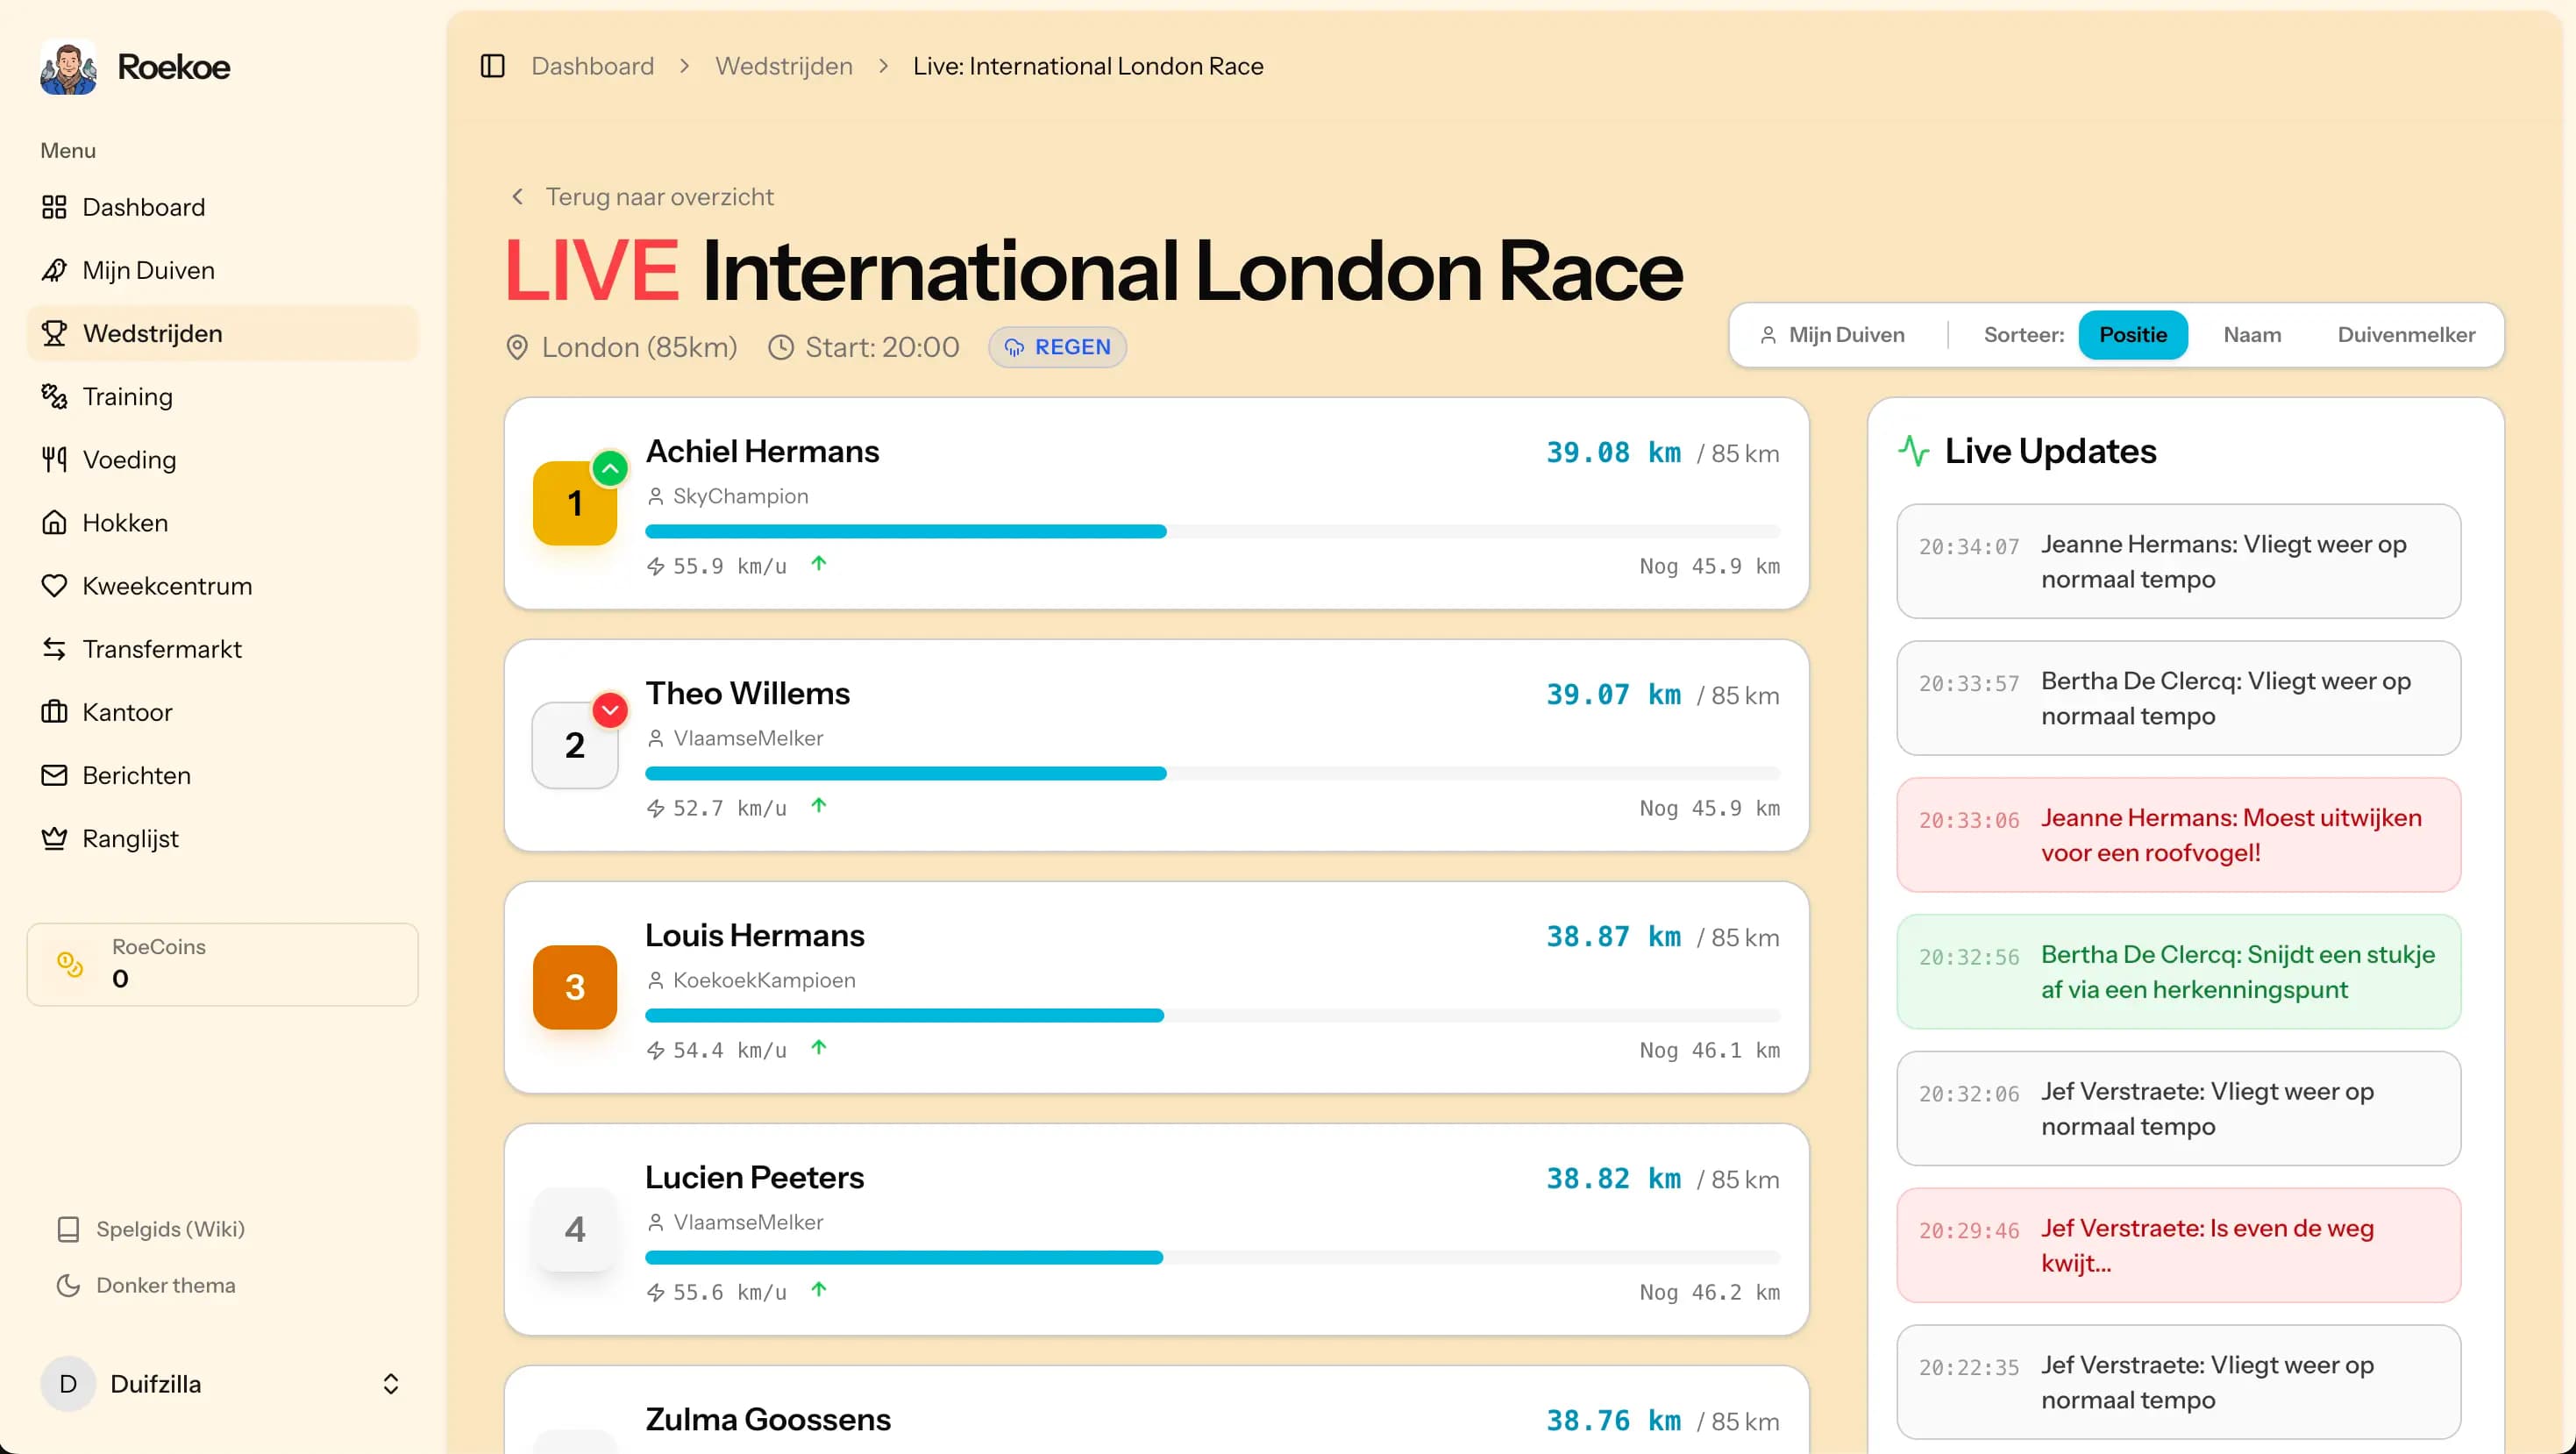The height and width of the screenshot is (1454, 2576).
Task: Click Terug naar overzicht link
Action: click(659, 197)
